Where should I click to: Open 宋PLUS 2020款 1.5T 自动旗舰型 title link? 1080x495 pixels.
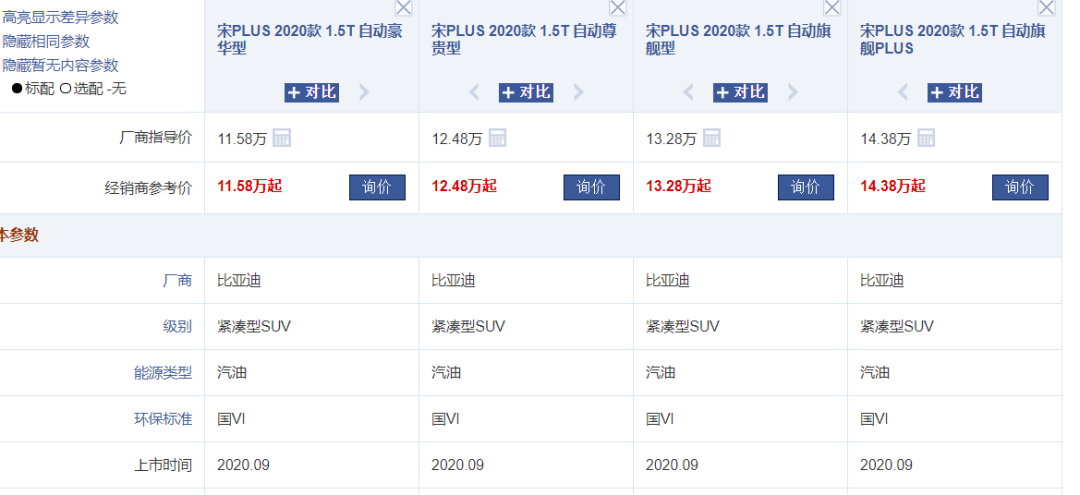click(x=738, y=39)
